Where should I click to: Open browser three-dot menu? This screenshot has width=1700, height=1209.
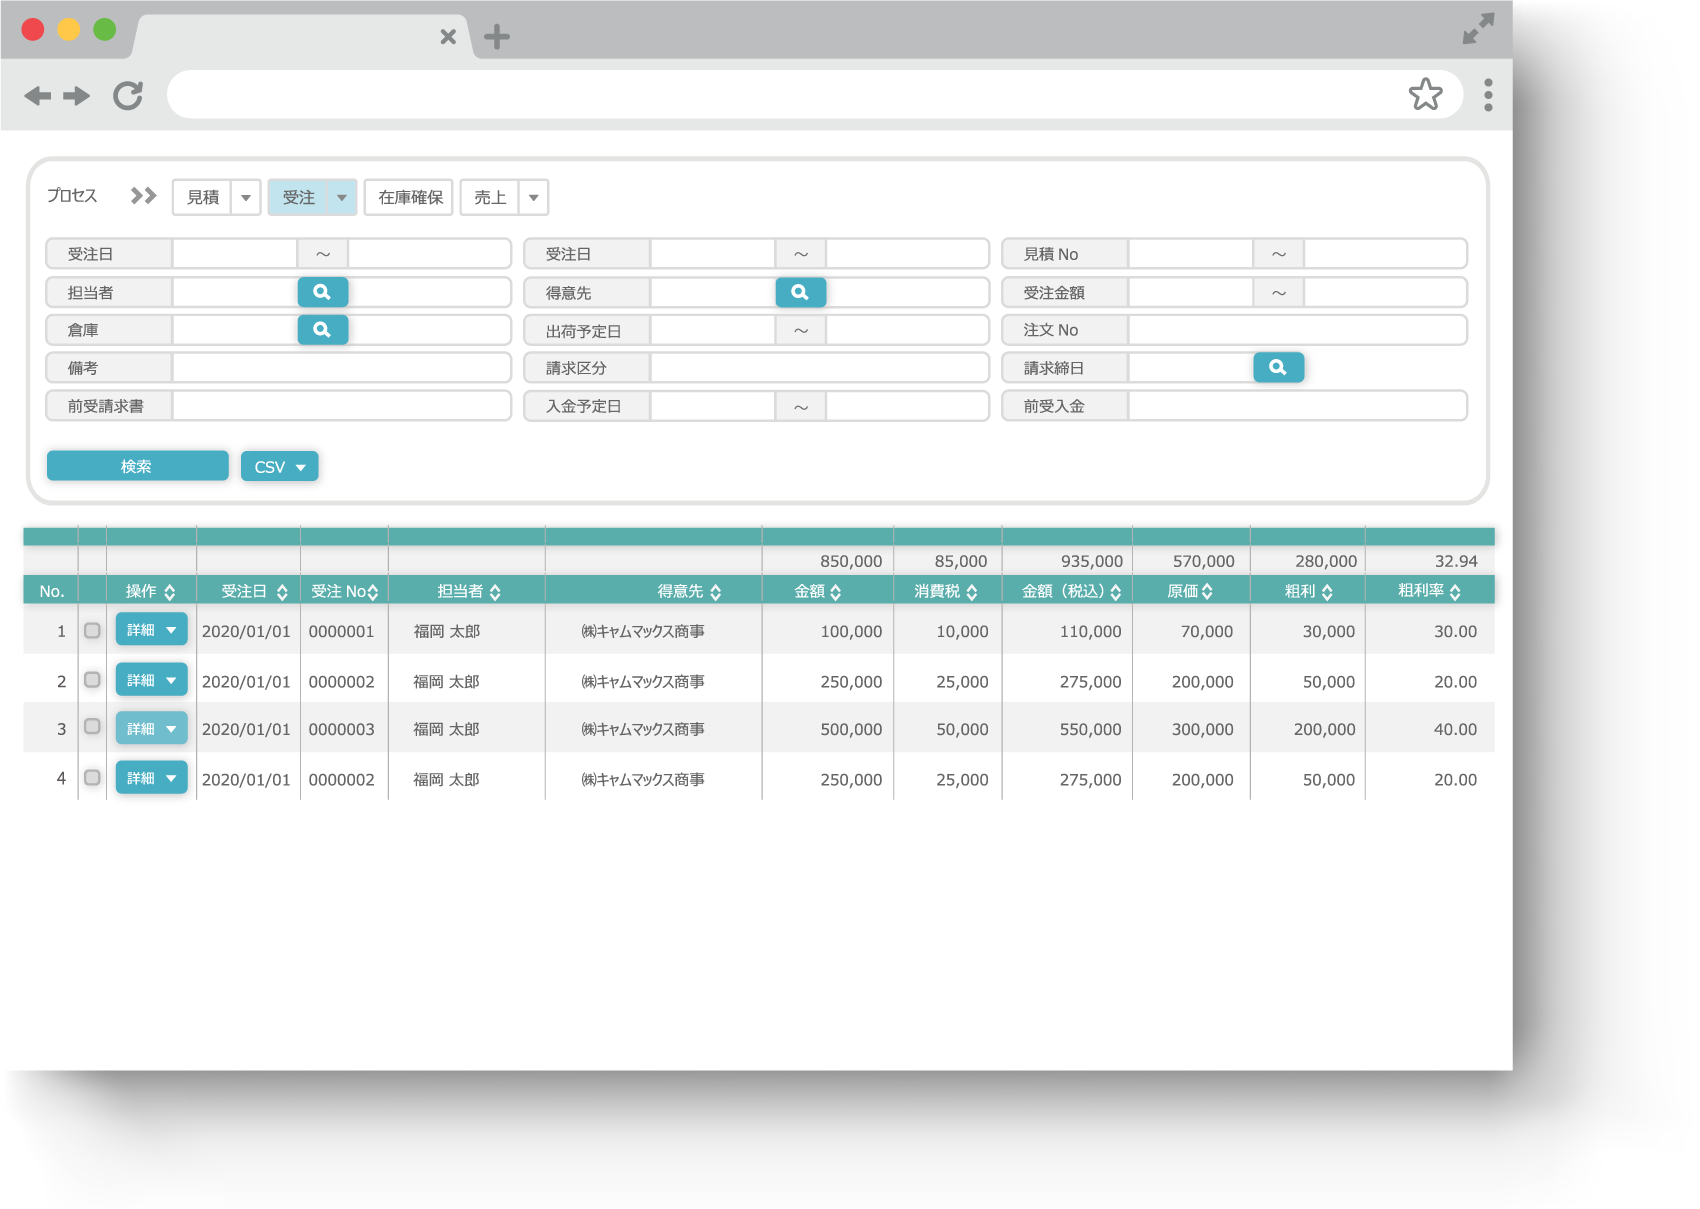pyautogui.click(x=1488, y=95)
